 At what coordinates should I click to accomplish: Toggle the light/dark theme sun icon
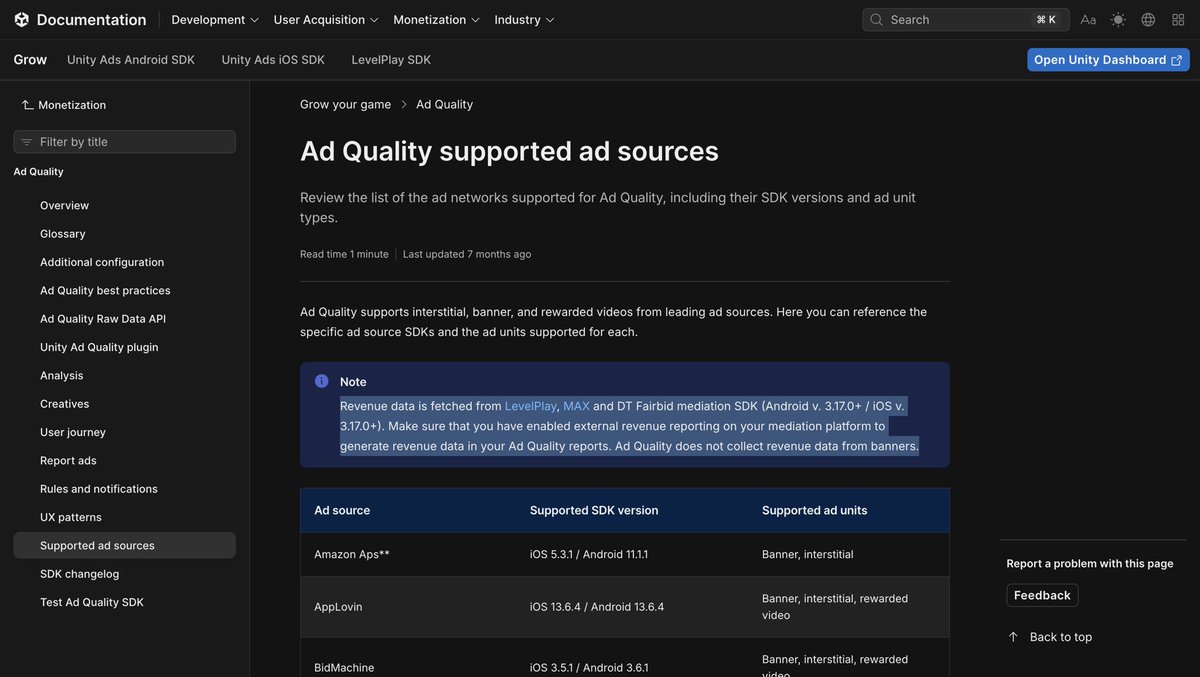(x=1118, y=20)
